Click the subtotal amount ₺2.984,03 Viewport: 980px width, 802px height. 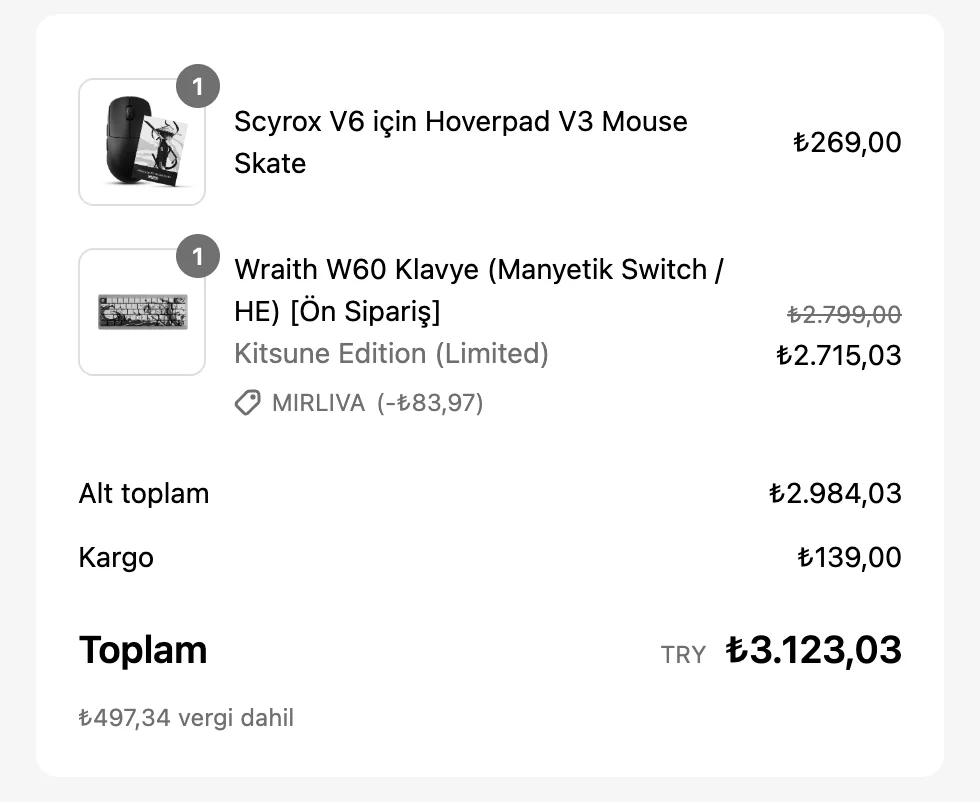click(840, 493)
